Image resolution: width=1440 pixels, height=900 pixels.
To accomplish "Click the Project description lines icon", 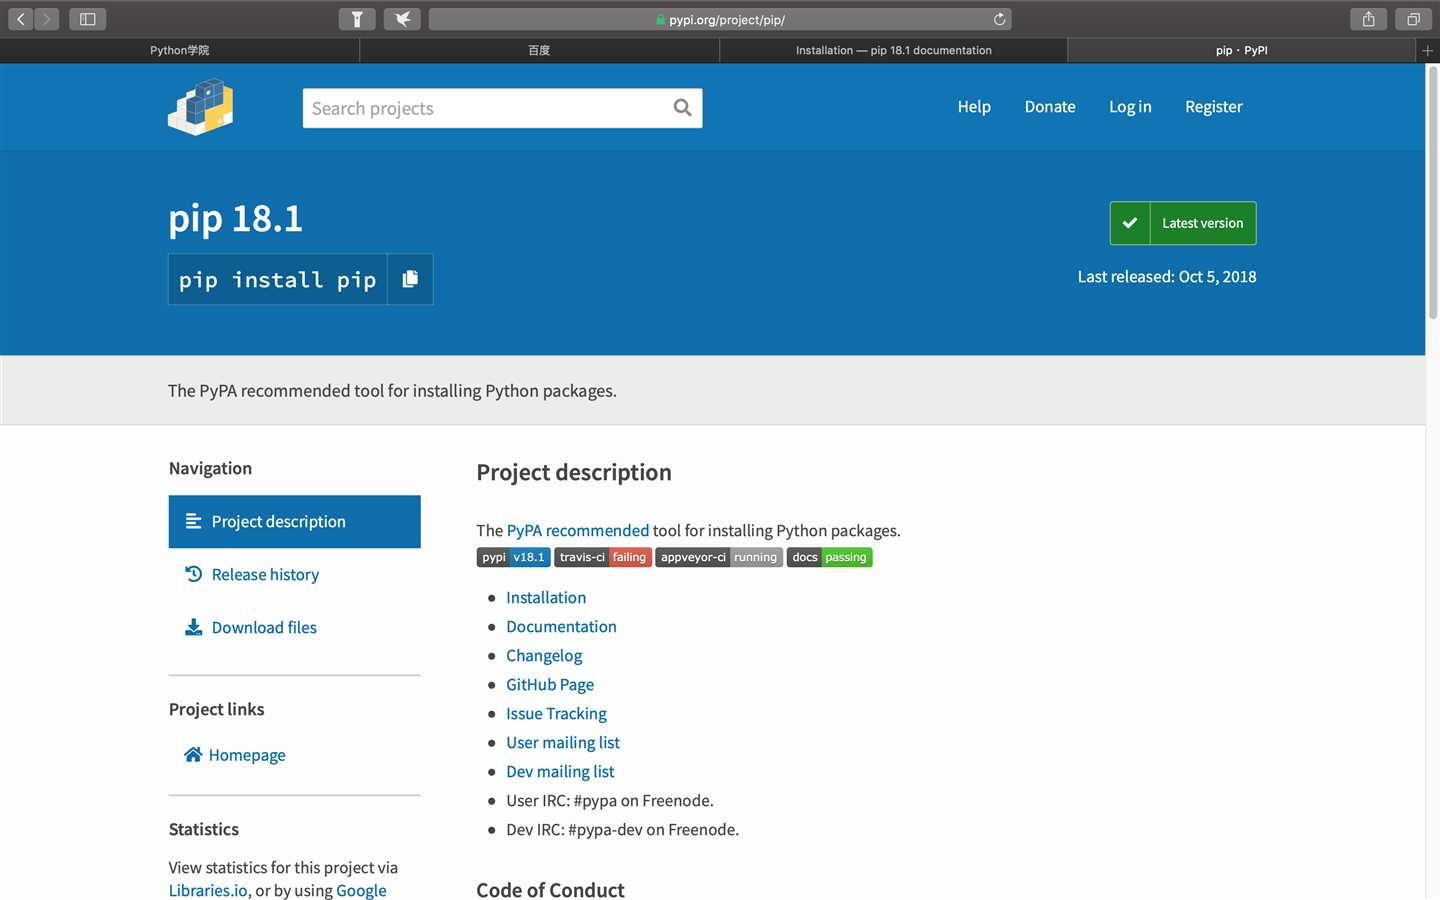I will click(x=194, y=521).
